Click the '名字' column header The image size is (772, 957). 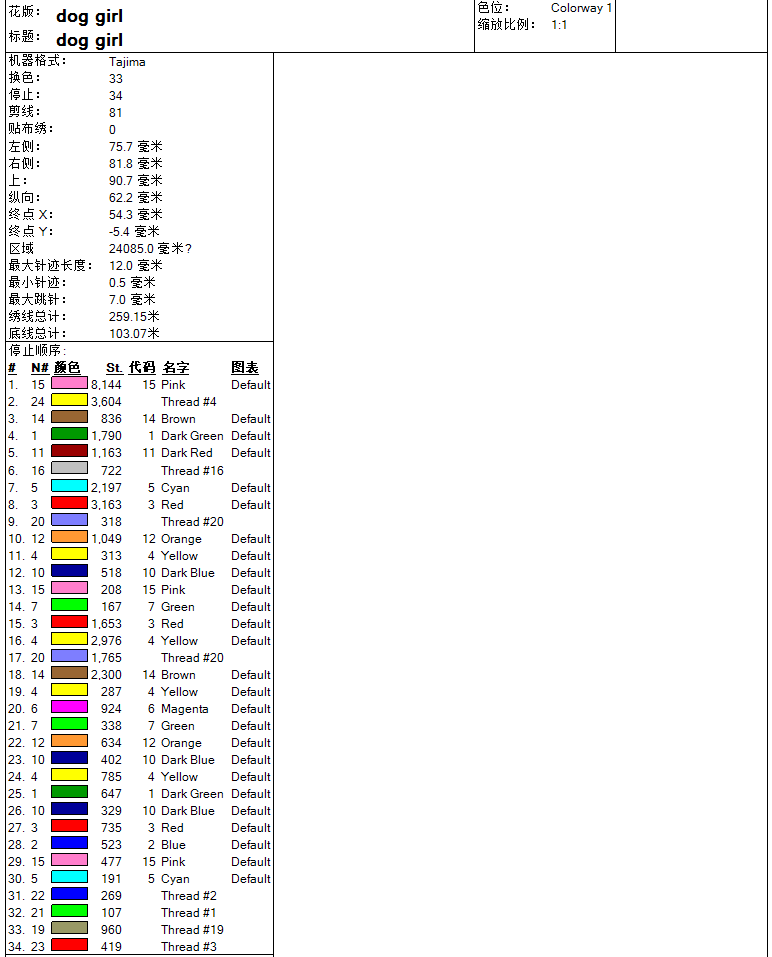pyautogui.click(x=176, y=367)
